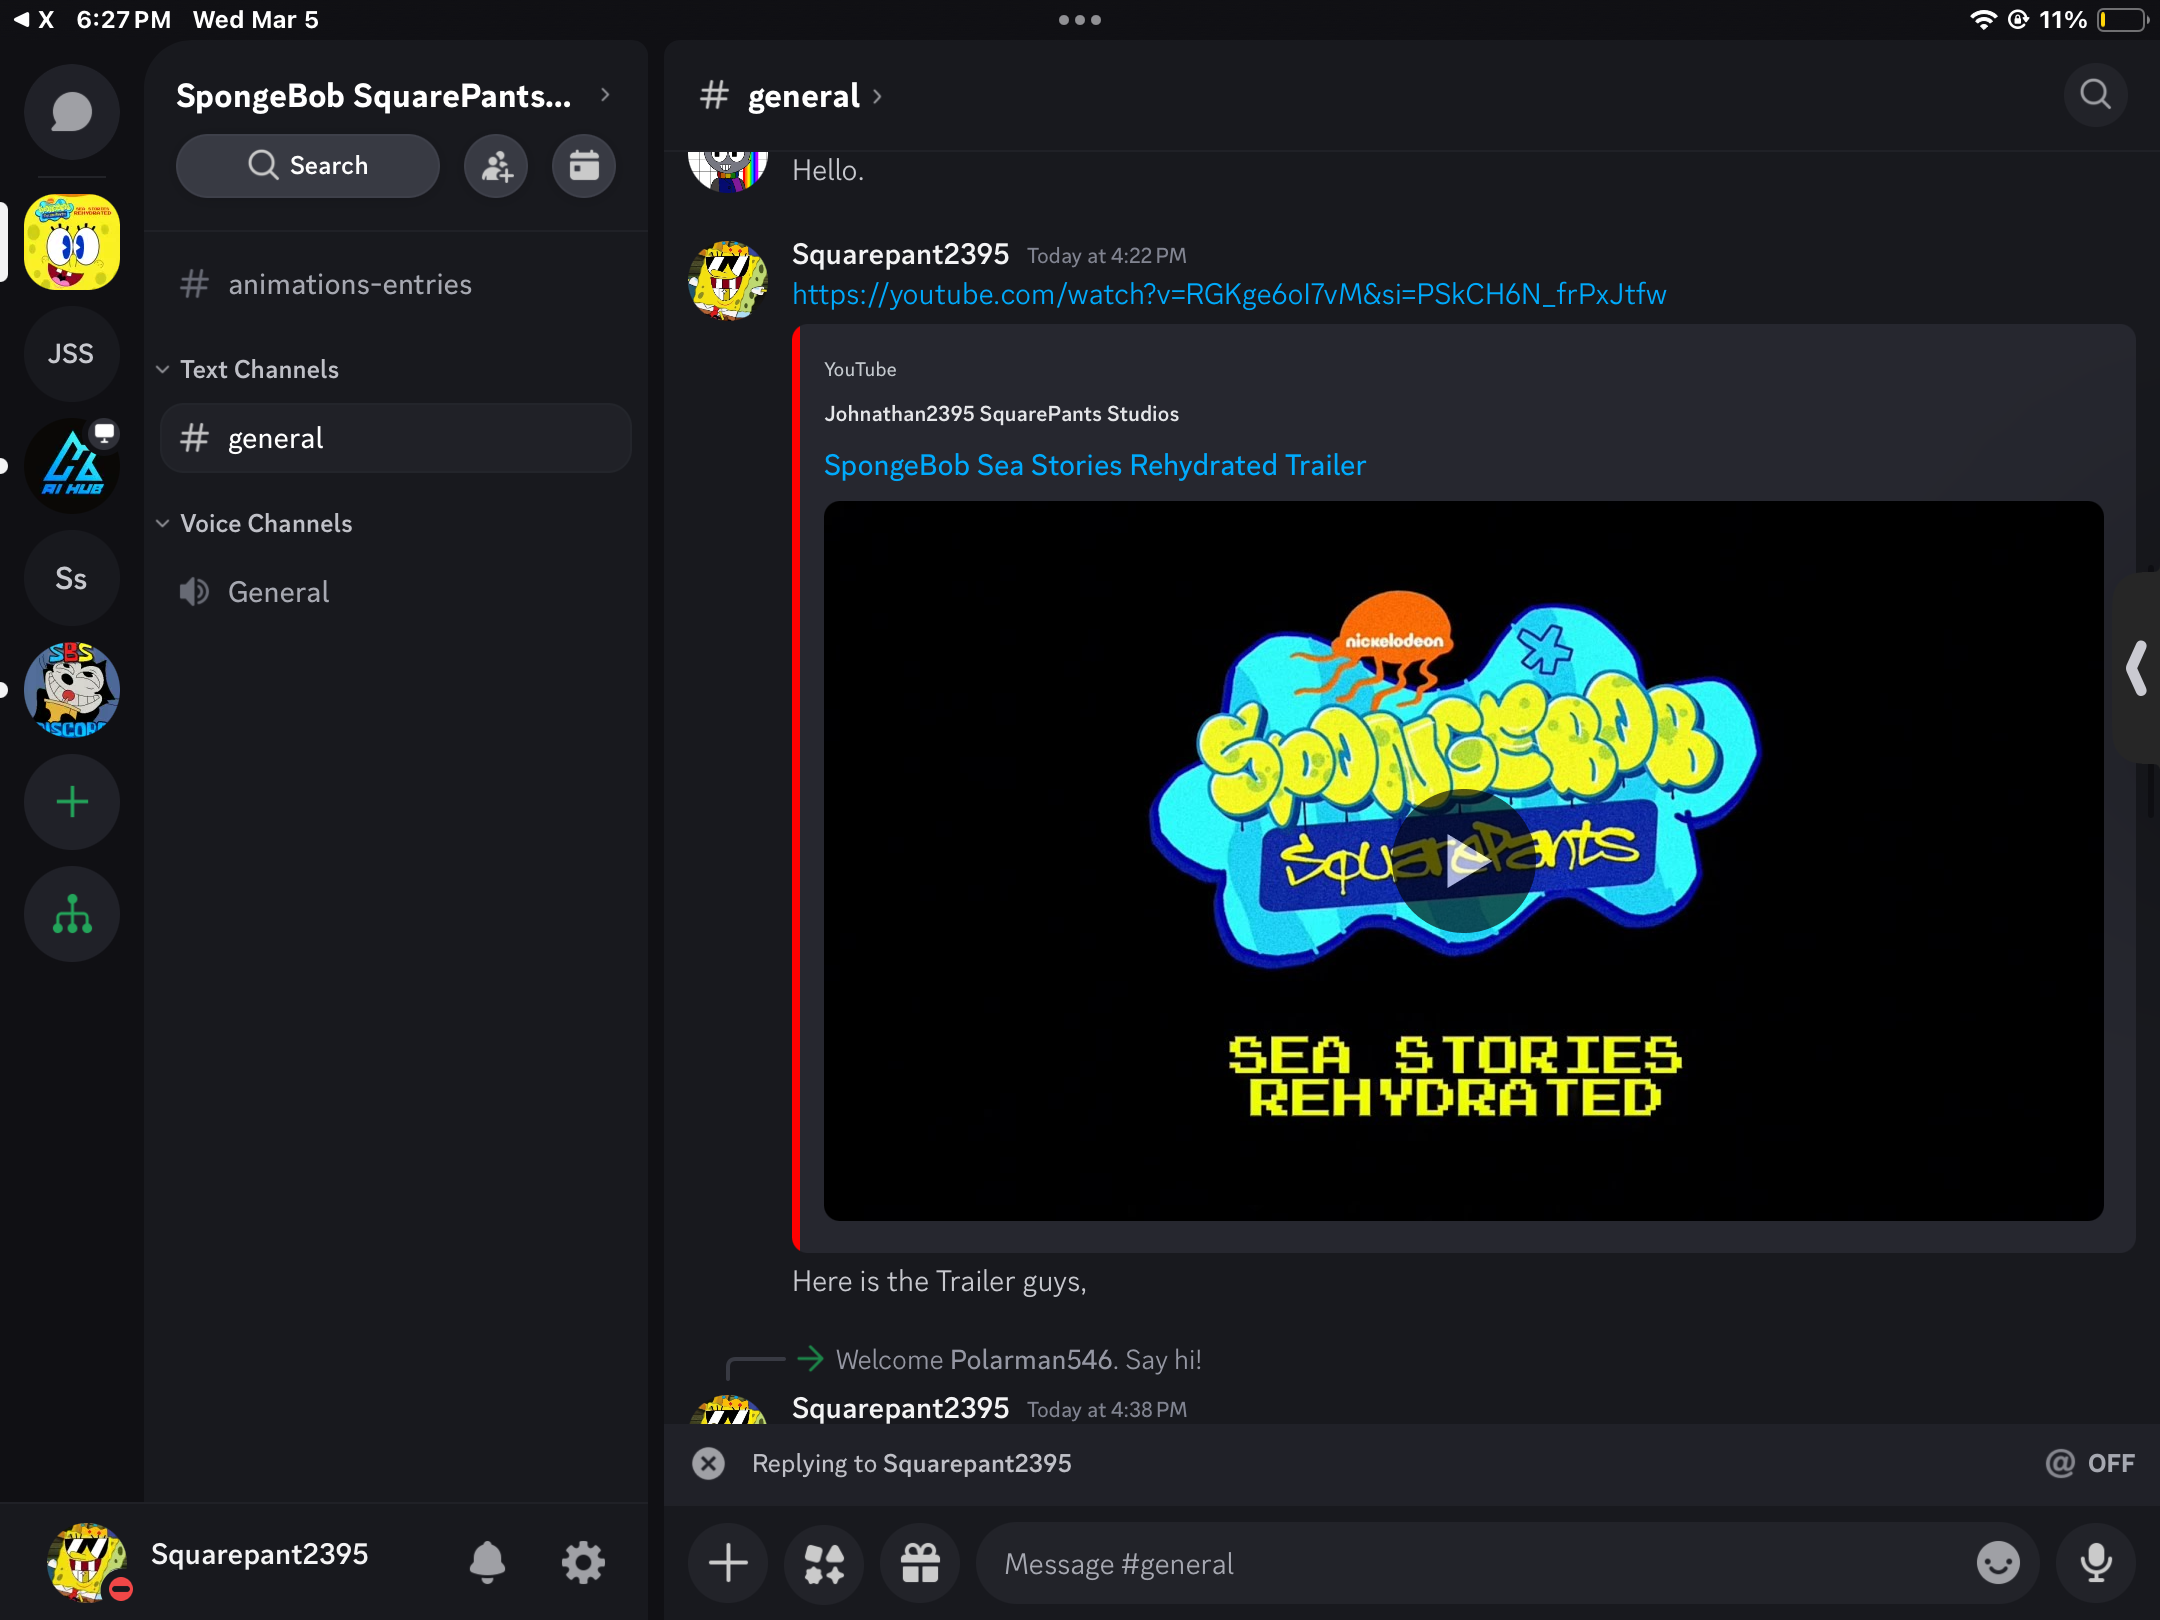This screenshot has height=1620, width=2160.
Task: Invite members to server icon
Action: (496, 166)
